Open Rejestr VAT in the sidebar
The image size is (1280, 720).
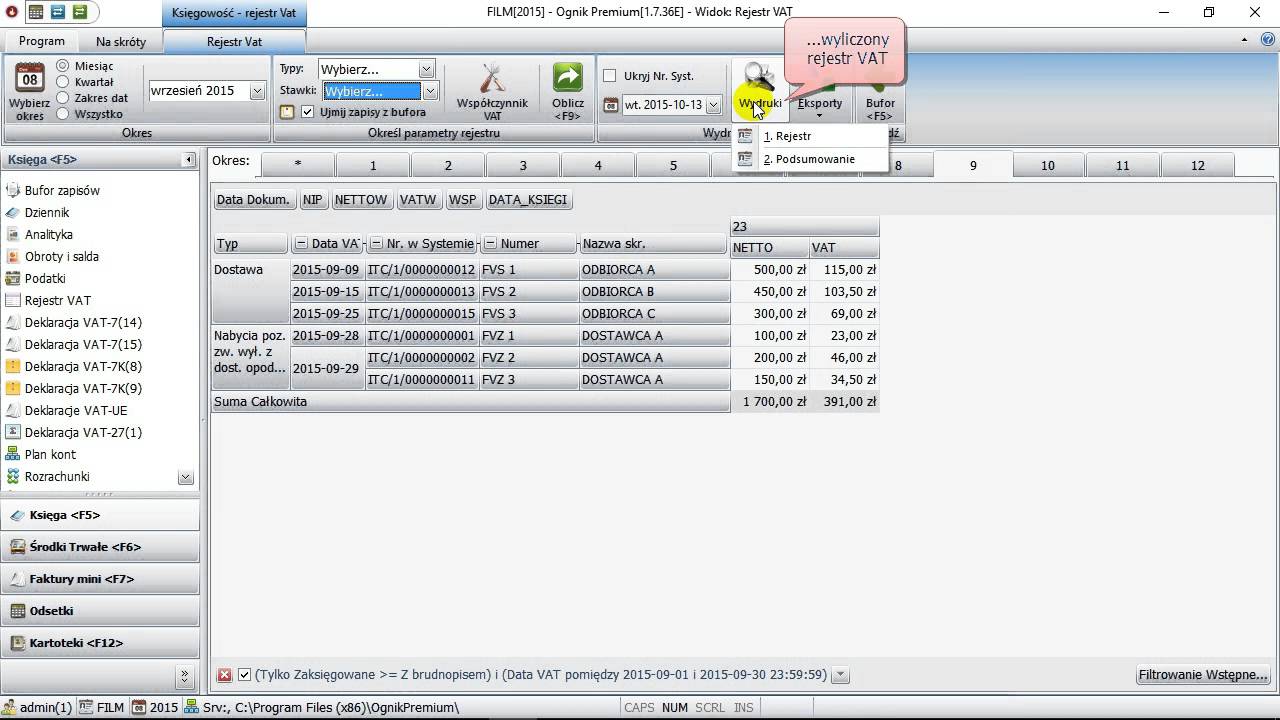58,300
